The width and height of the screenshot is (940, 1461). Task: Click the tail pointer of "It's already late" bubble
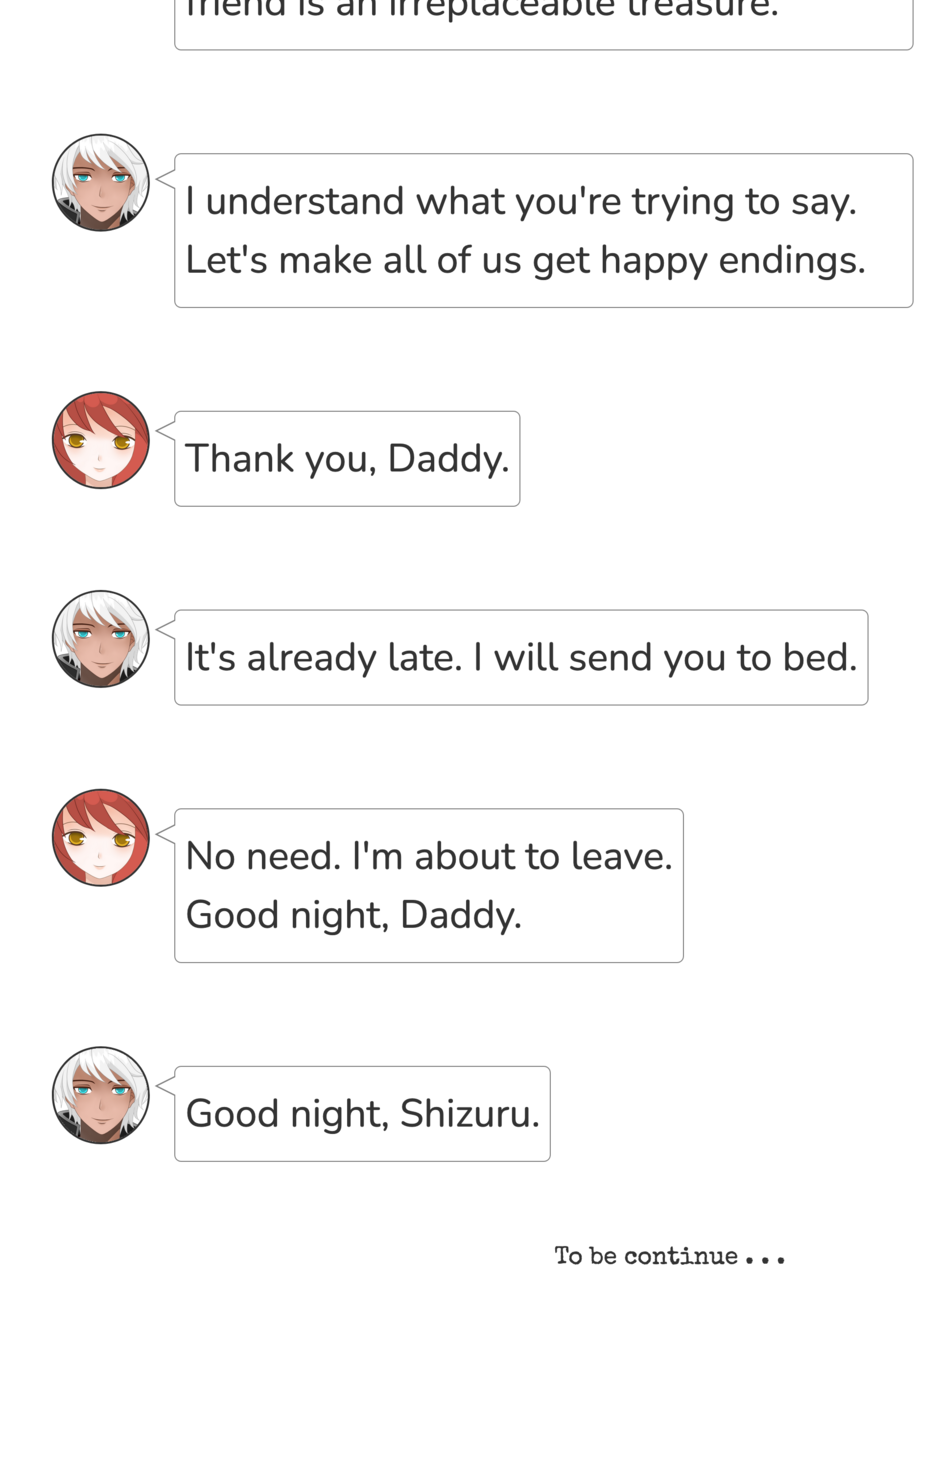coord(165,630)
